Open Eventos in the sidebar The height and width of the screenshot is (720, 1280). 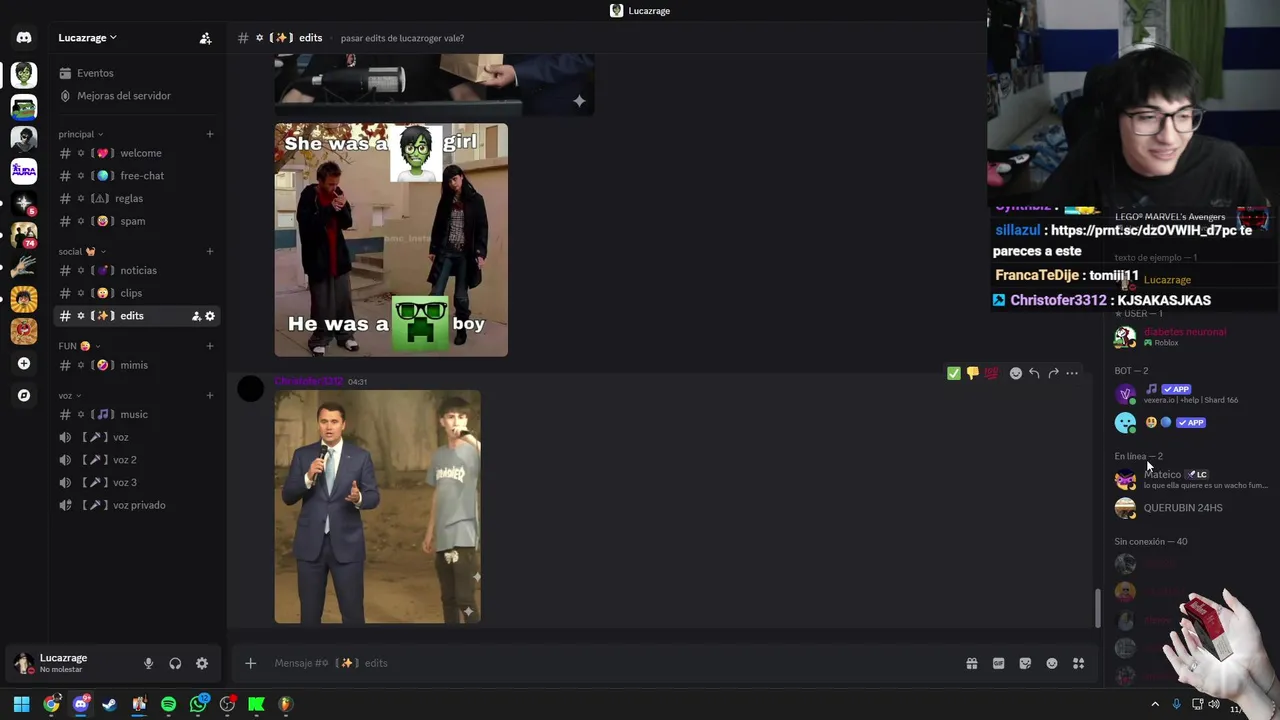point(135,73)
